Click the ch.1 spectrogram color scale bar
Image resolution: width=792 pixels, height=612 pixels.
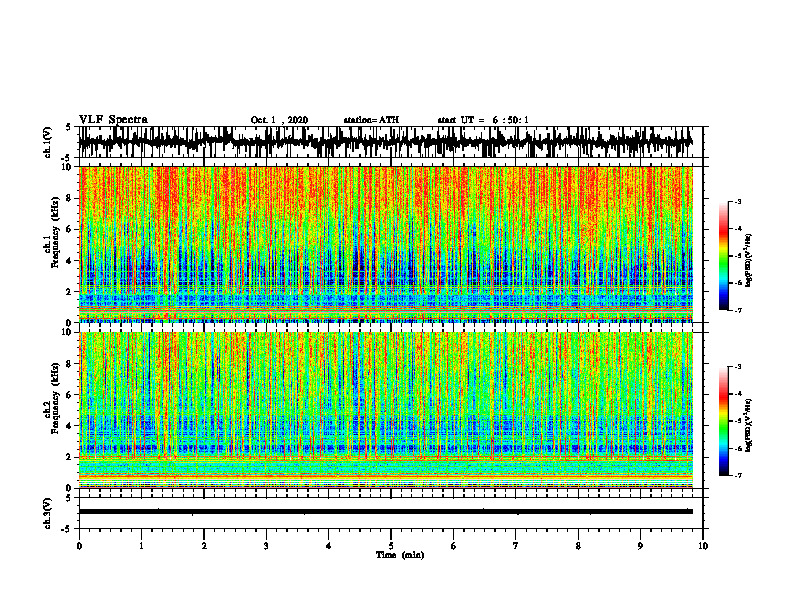point(723,256)
